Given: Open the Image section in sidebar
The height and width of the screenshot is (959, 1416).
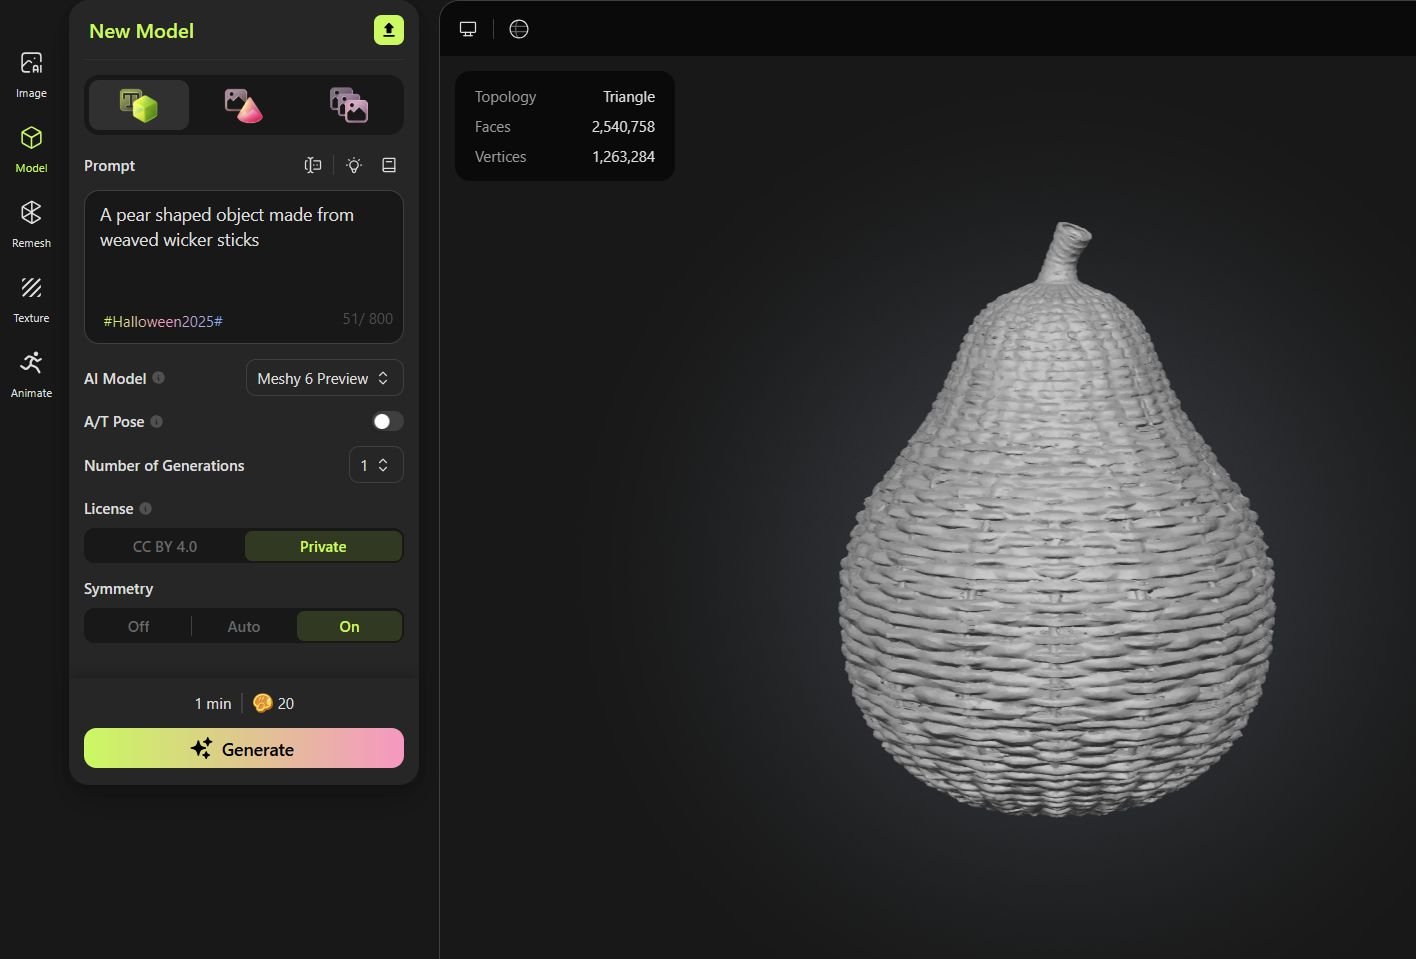Looking at the screenshot, I should pos(31,75).
